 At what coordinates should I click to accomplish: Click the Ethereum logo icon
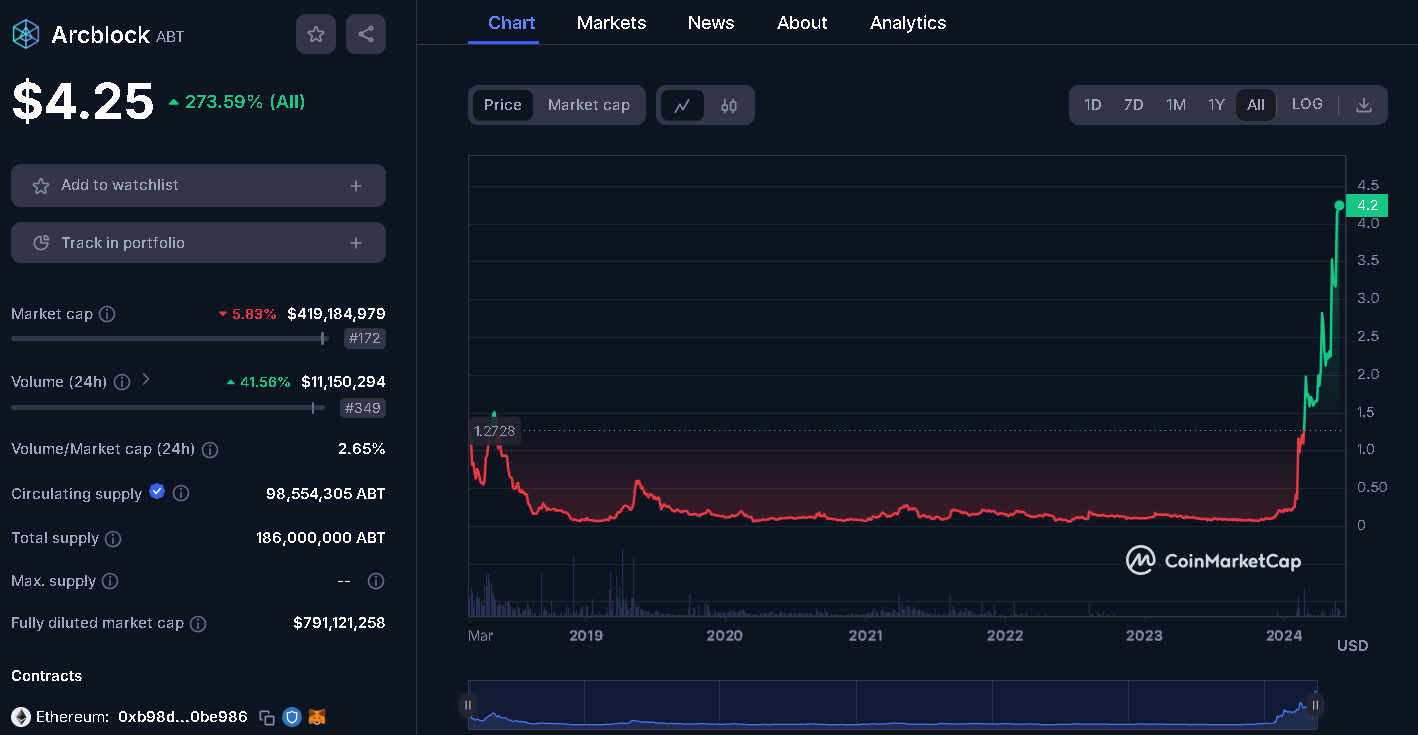tap(21, 717)
